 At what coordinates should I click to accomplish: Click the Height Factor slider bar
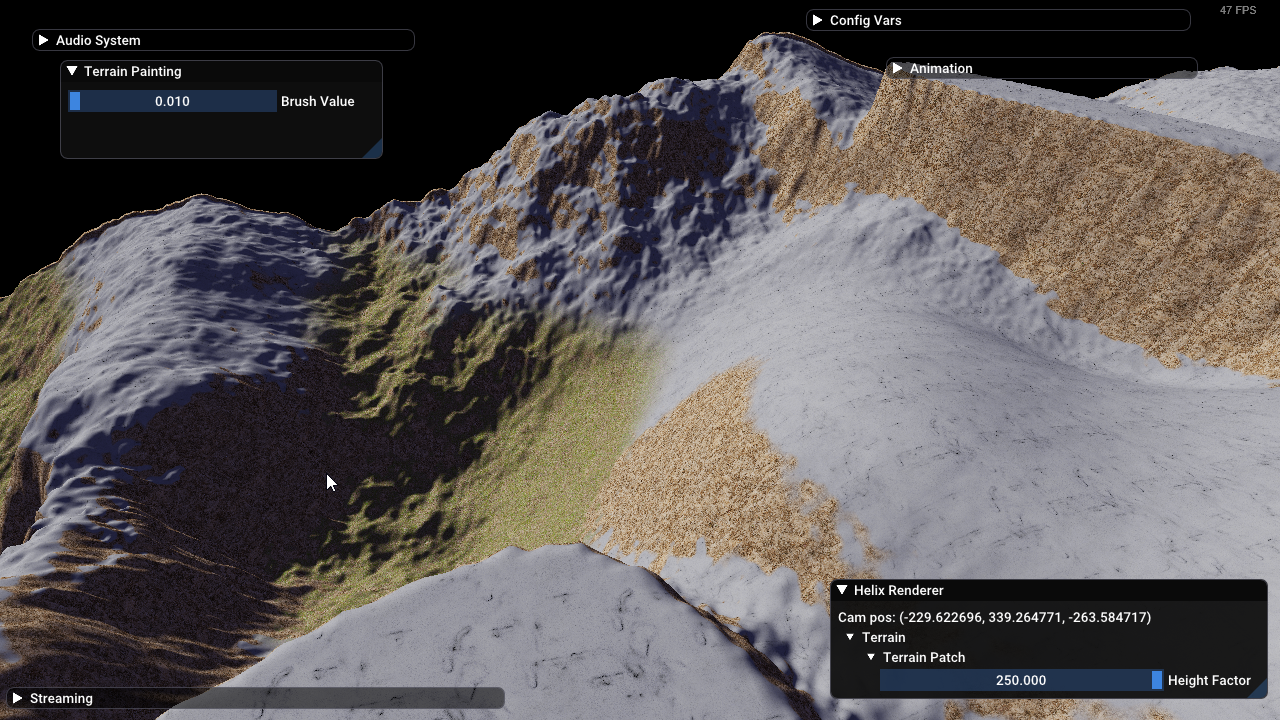[x=1020, y=680]
